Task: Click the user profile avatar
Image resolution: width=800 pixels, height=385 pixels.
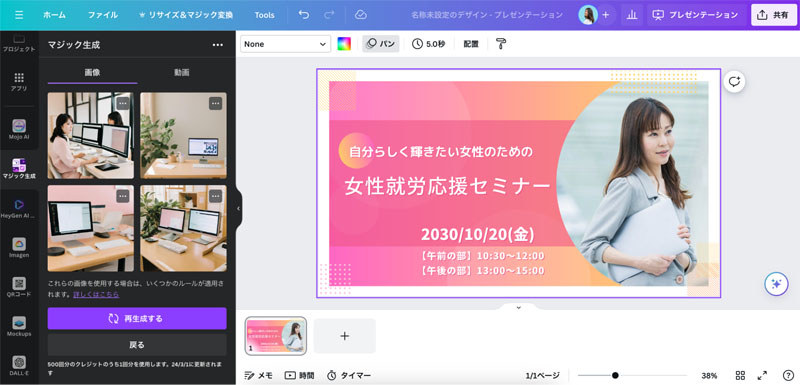Action: pos(588,15)
